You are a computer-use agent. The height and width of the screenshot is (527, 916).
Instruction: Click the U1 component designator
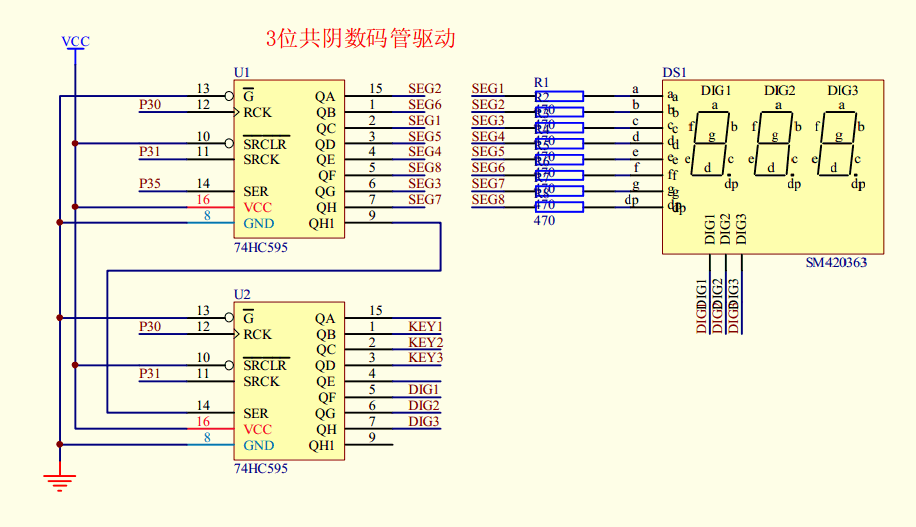(242, 73)
